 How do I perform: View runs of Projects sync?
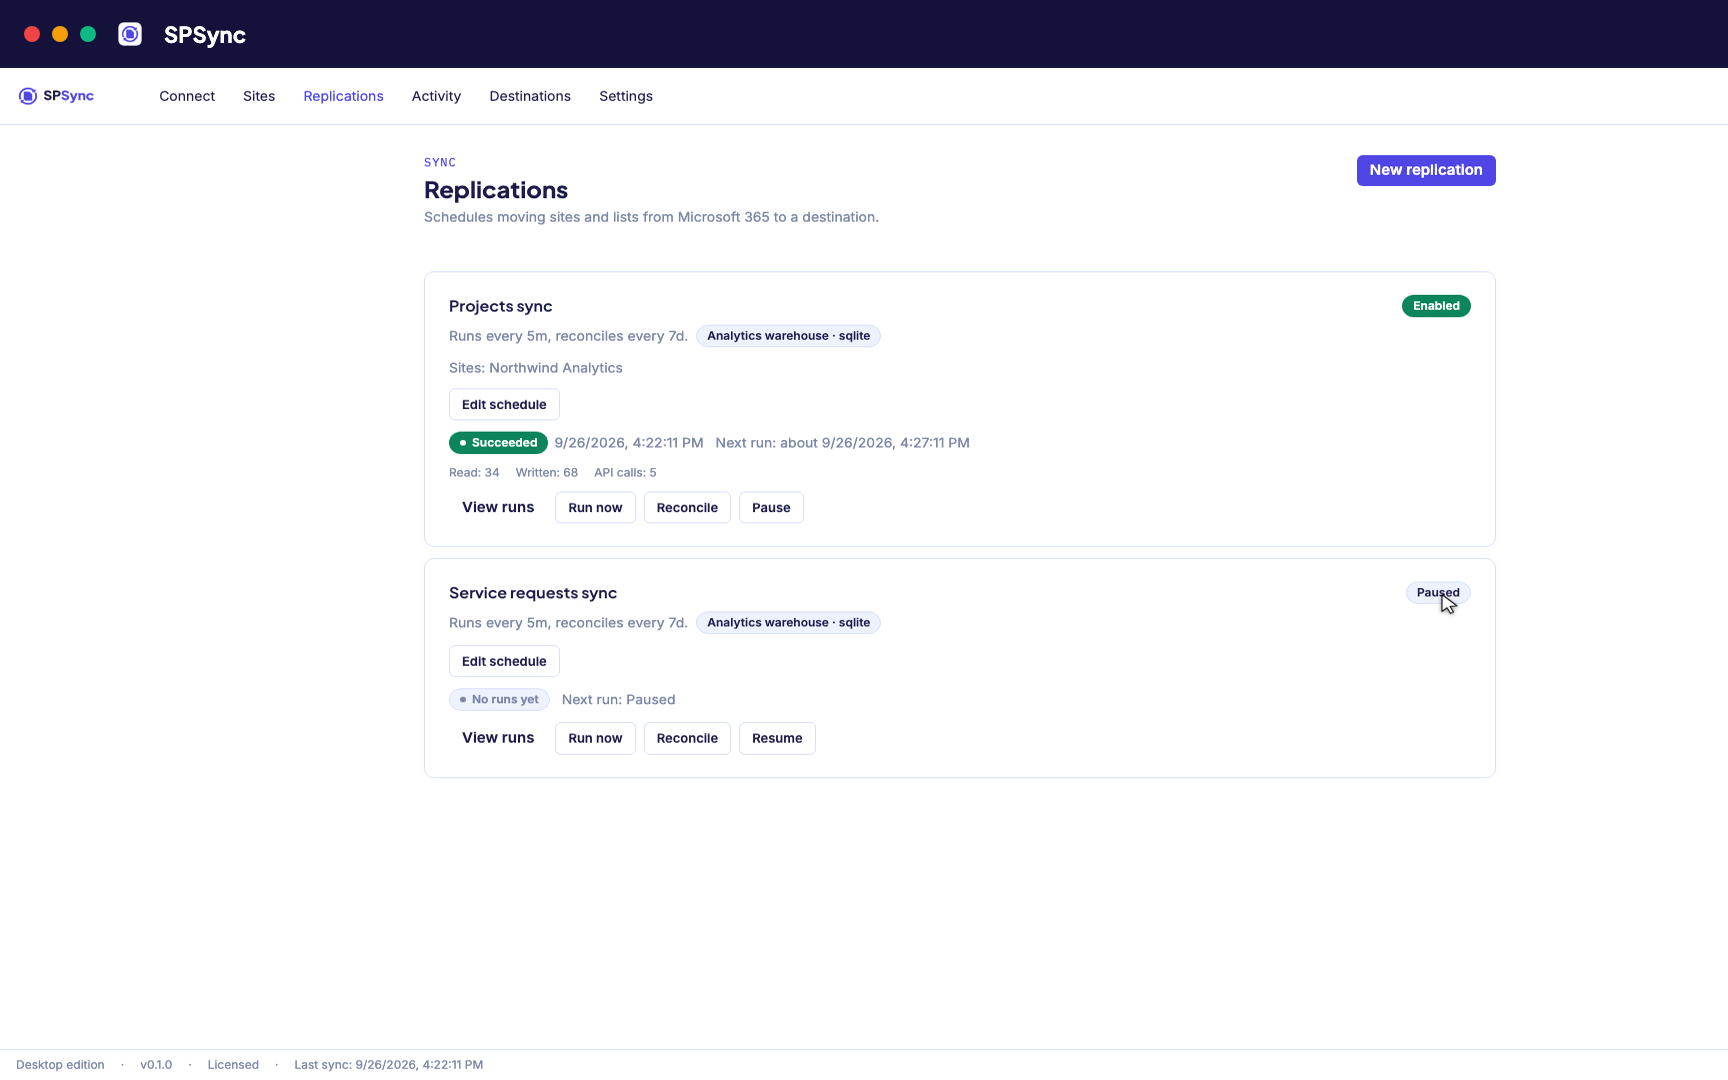(498, 507)
